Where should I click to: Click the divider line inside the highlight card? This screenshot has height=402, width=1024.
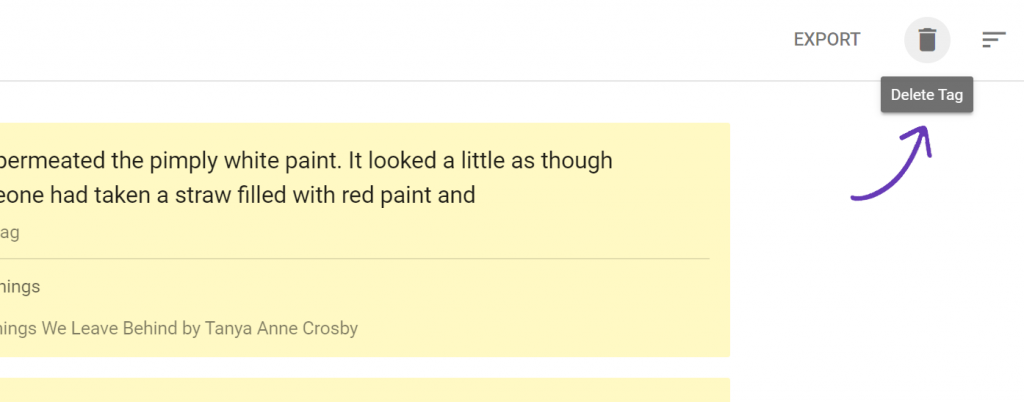coord(355,258)
